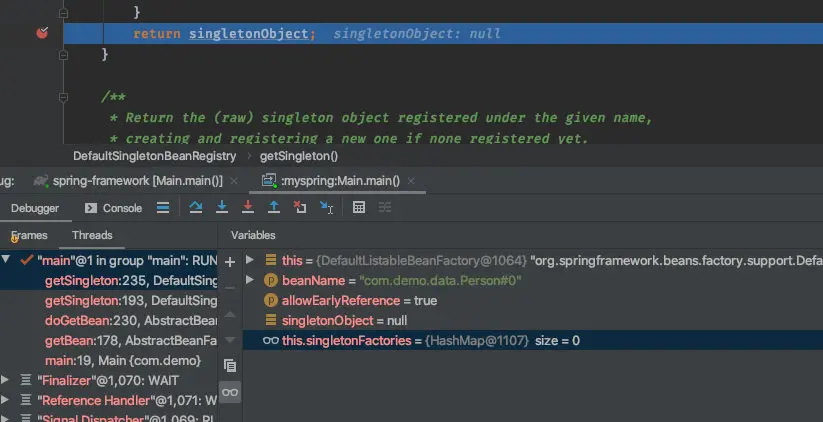Viewport: 823px width, 422px height.
Task: Move watch down arrow icon
Action: coord(230,340)
